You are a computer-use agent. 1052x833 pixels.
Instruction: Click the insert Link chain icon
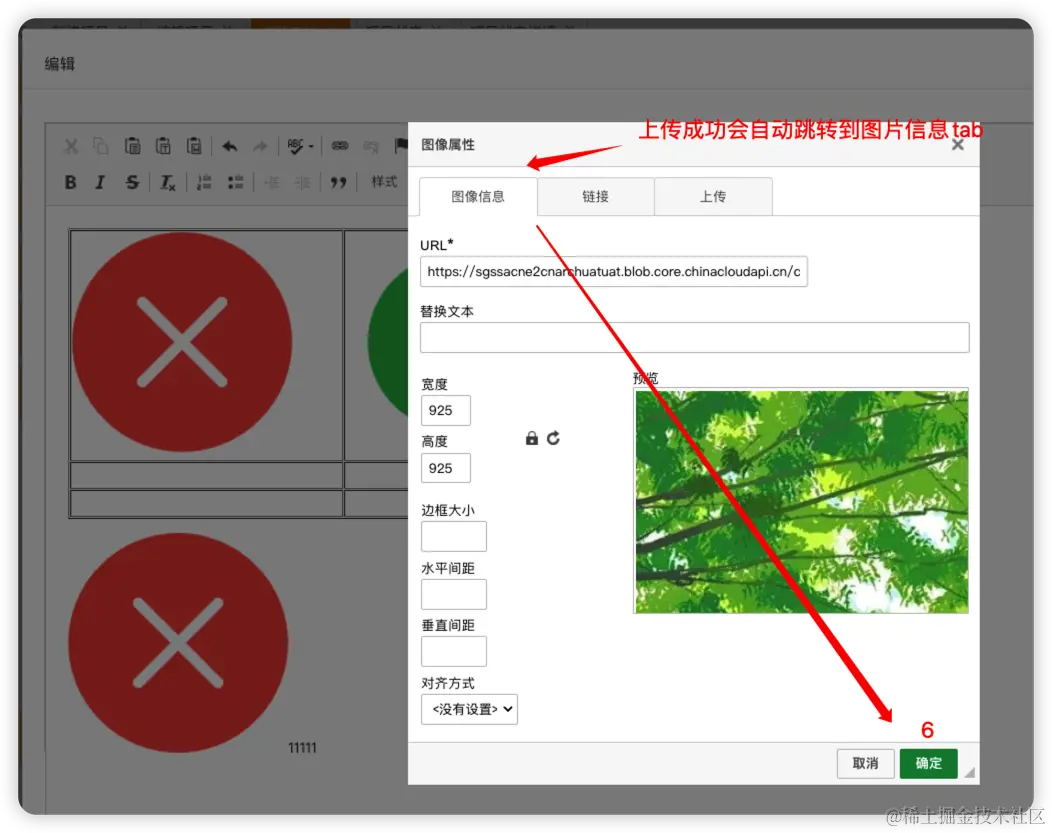[340, 146]
